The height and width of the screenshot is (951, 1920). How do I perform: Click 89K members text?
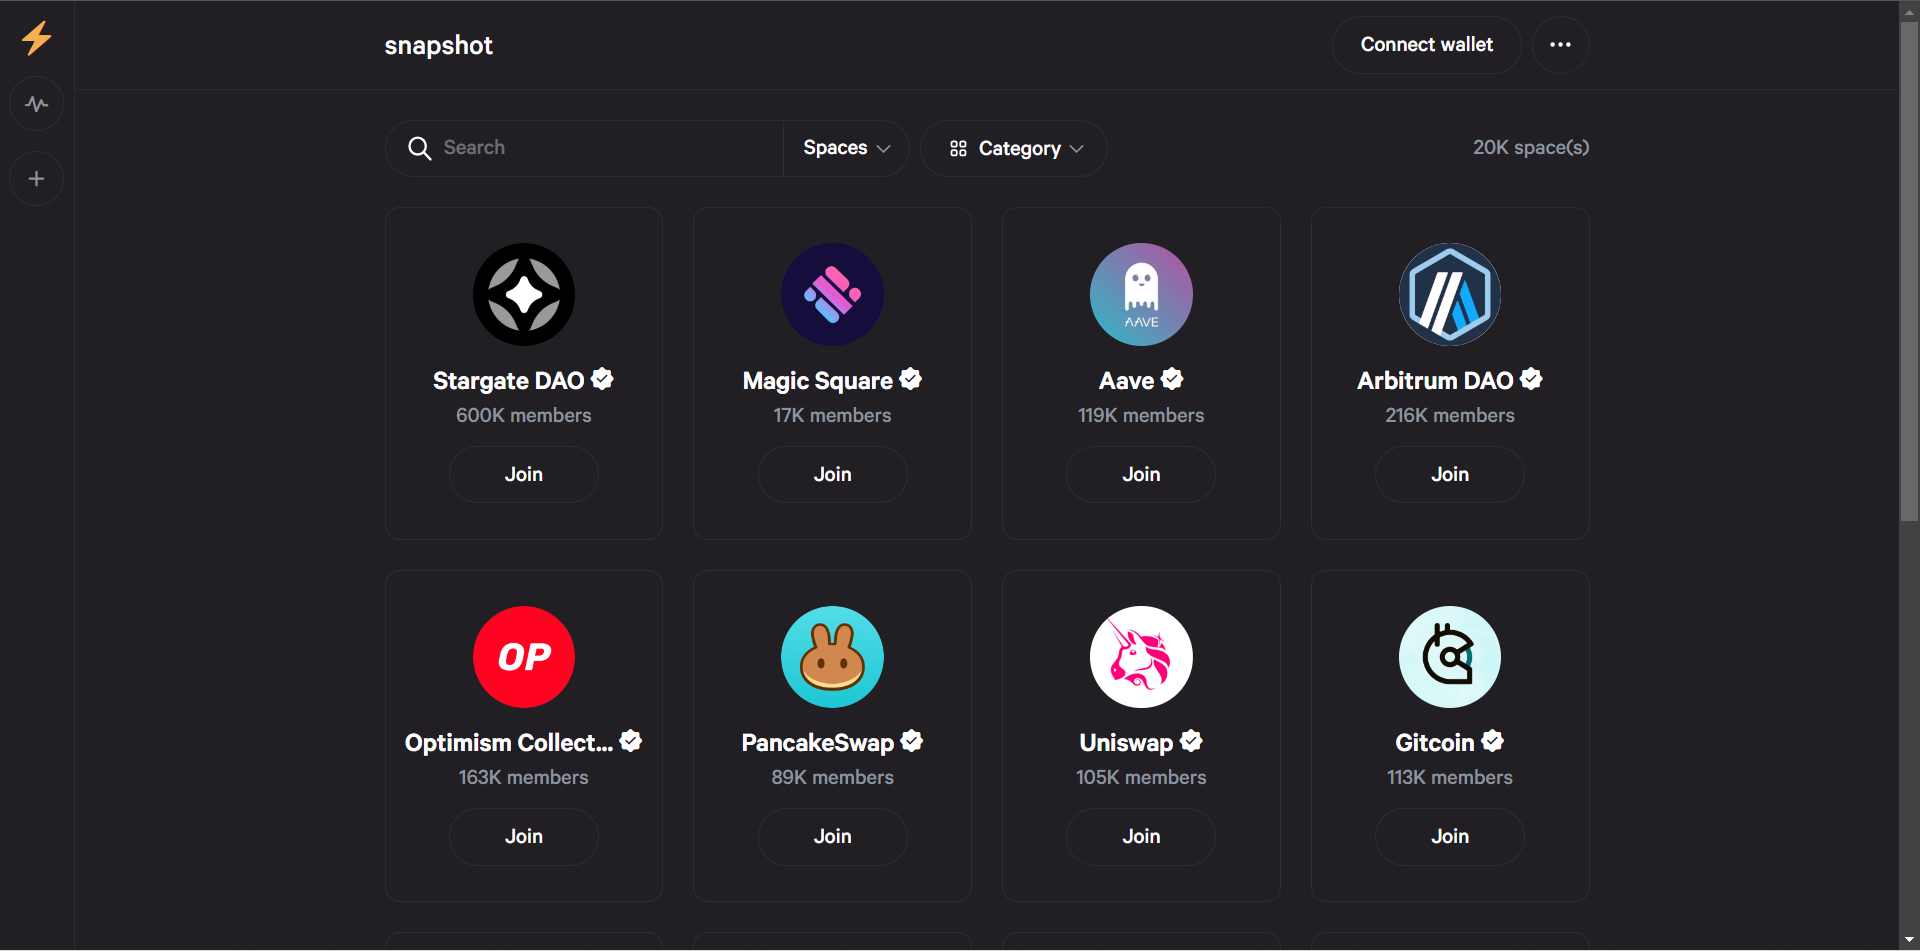tap(832, 778)
